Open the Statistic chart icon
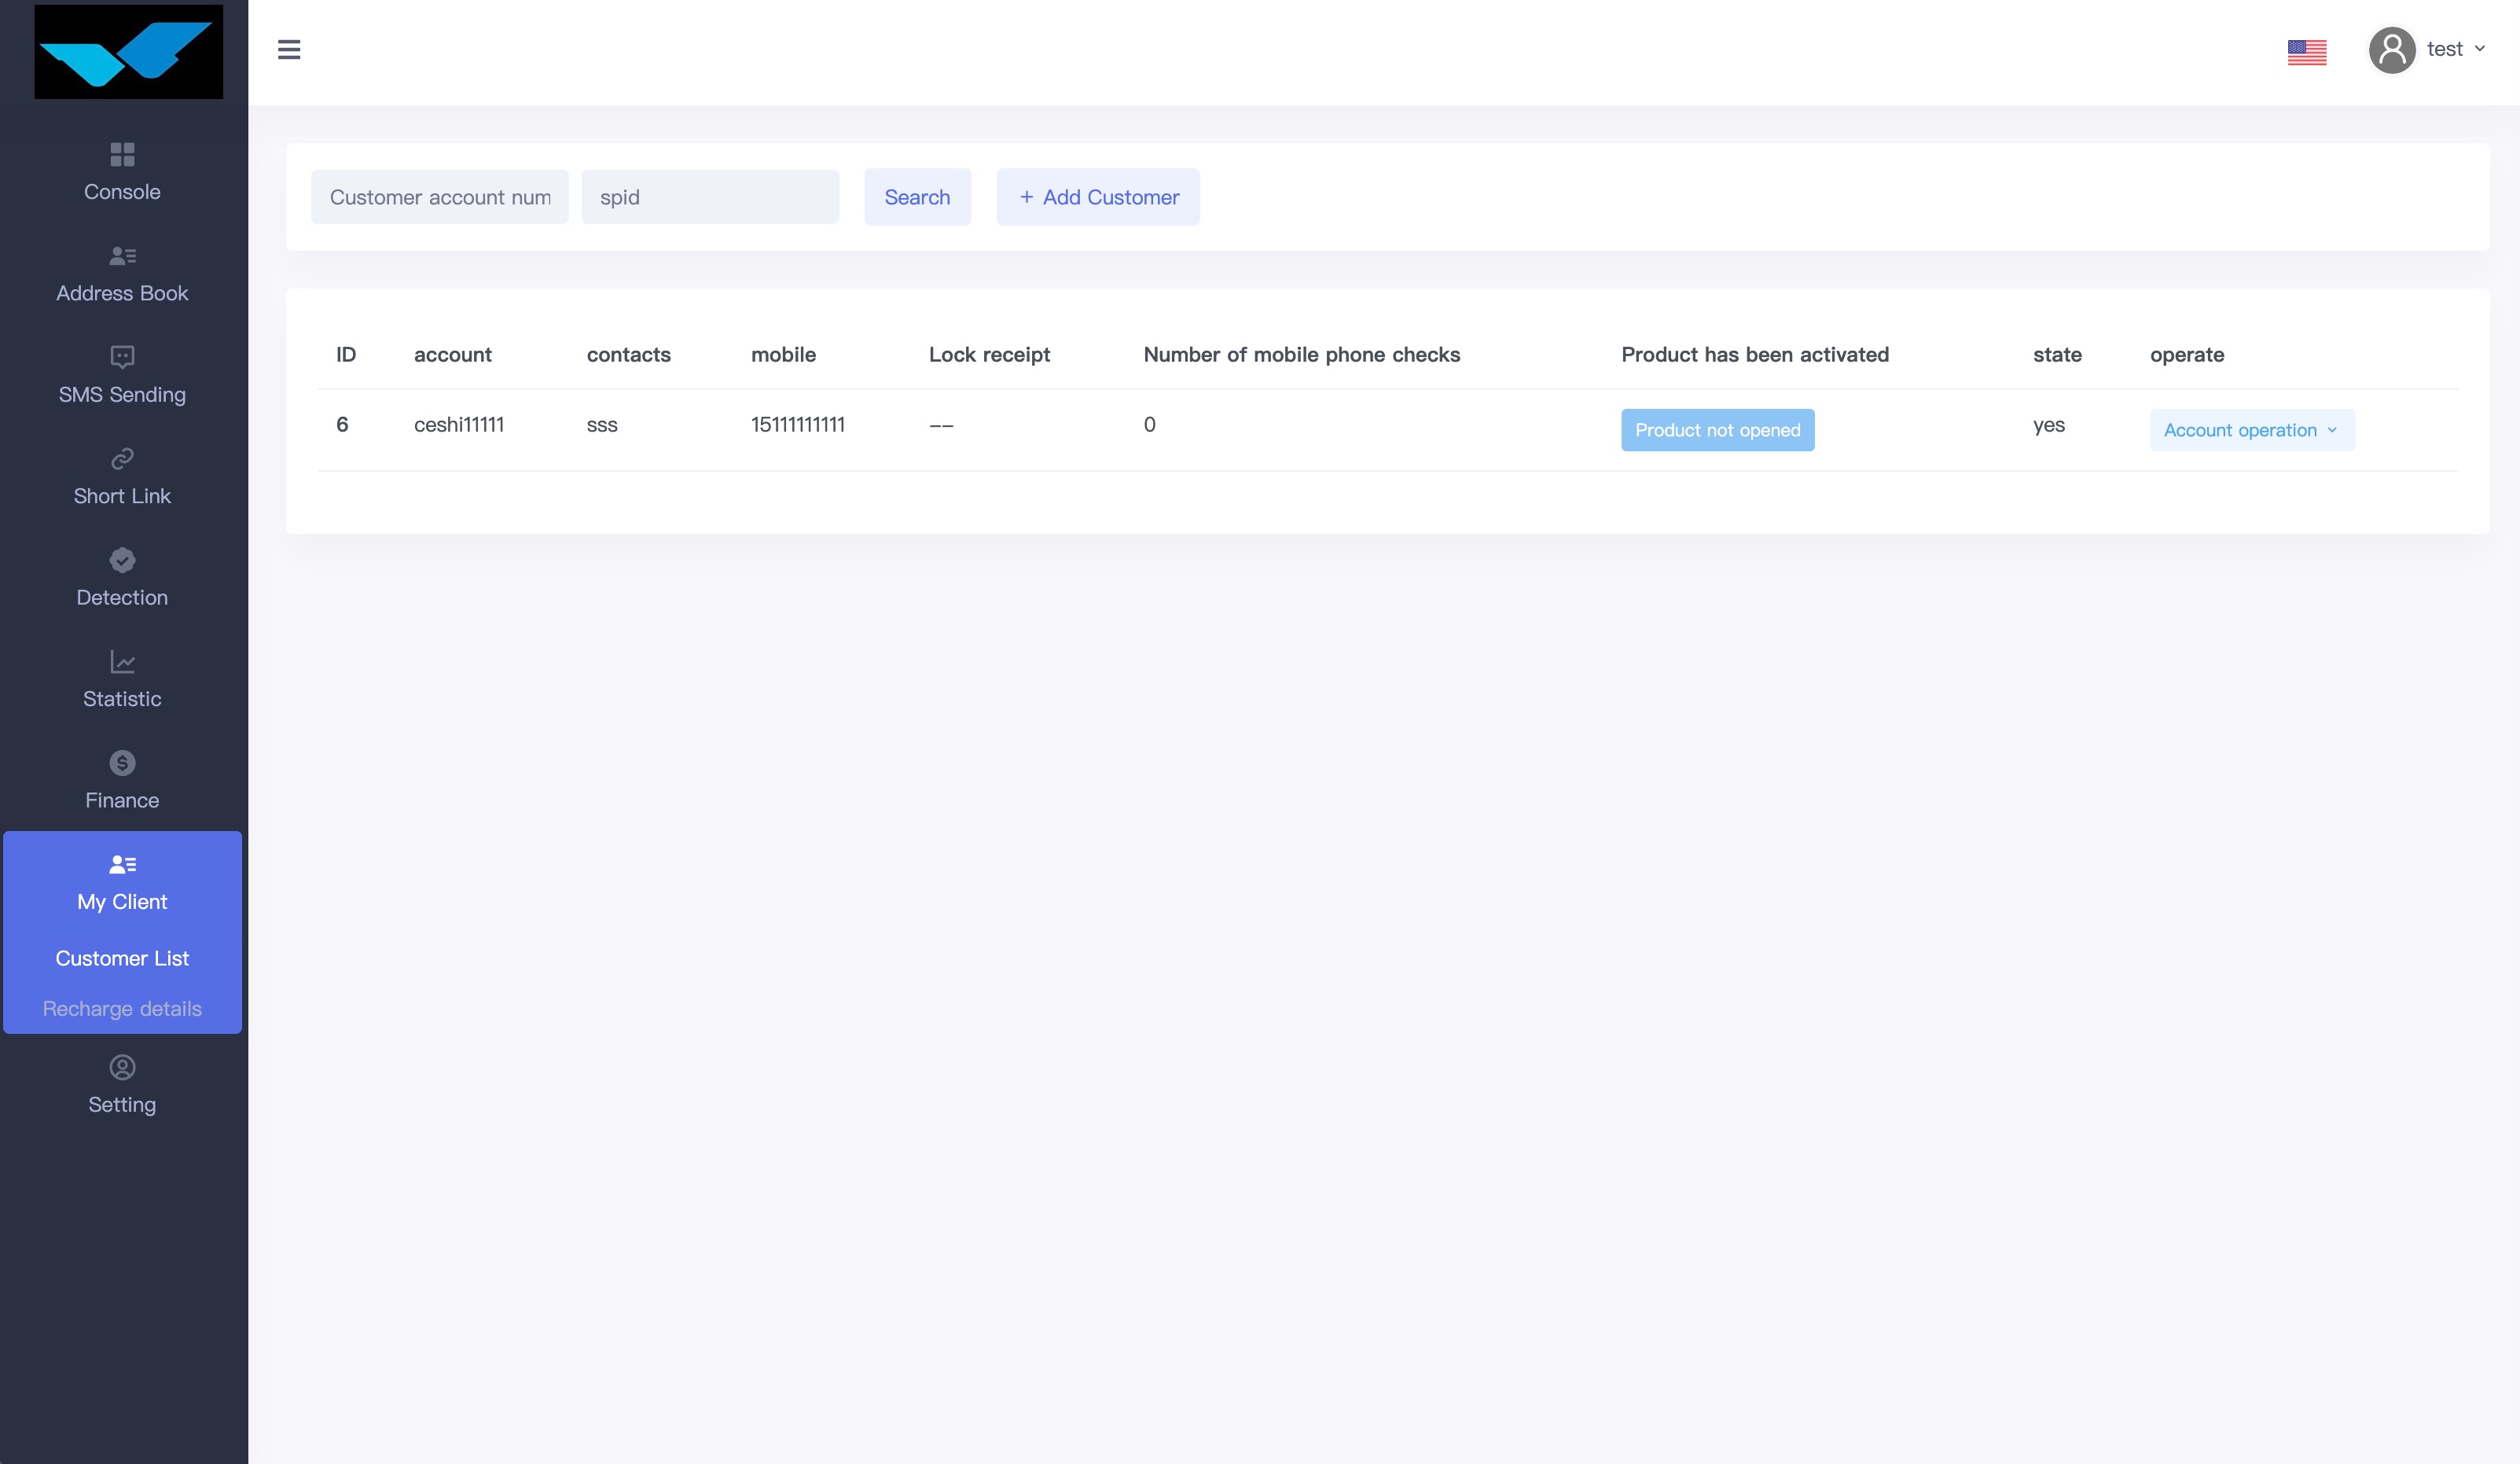The width and height of the screenshot is (2520, 1464). (x=122, y=661)
